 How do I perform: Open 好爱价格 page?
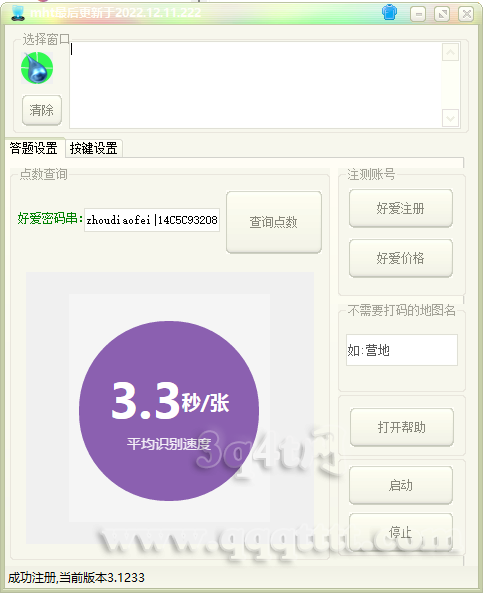coord(401,258)
